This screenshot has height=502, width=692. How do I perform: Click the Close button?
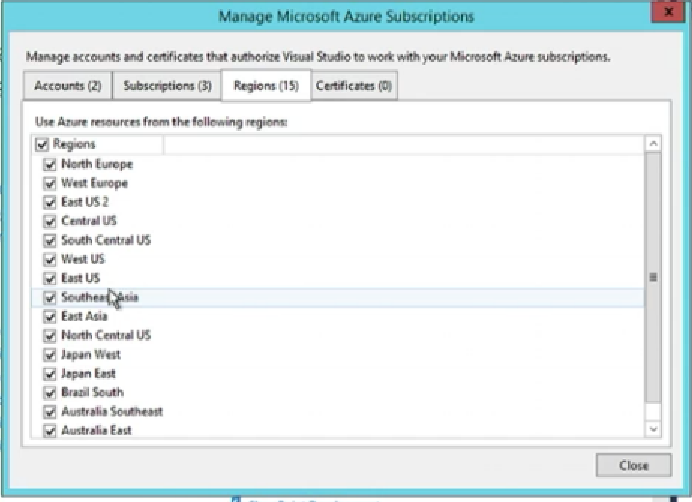(634, 465)
